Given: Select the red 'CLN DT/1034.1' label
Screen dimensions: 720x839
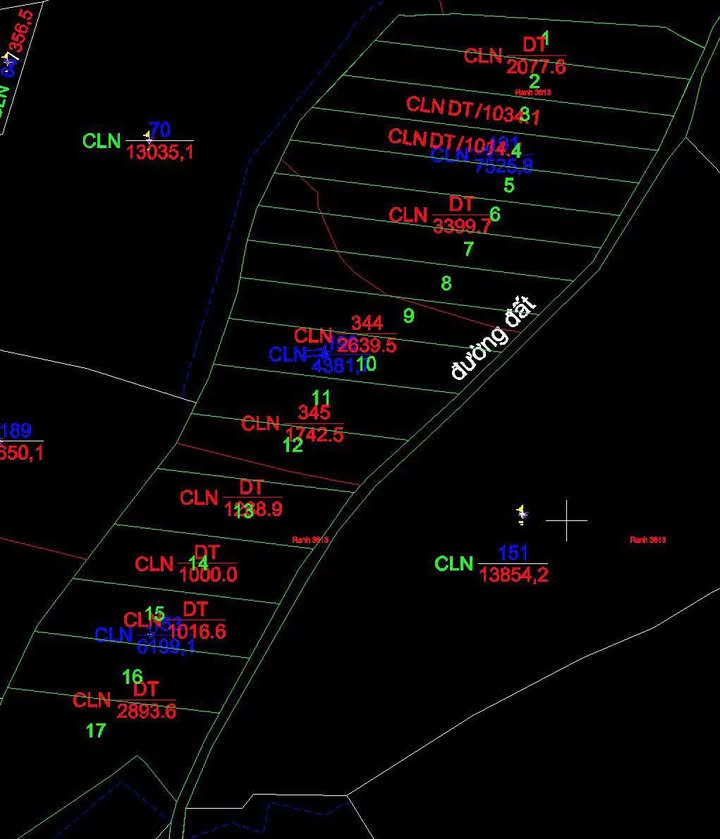Looking at the screenshot, I should [x=473, y=111].
